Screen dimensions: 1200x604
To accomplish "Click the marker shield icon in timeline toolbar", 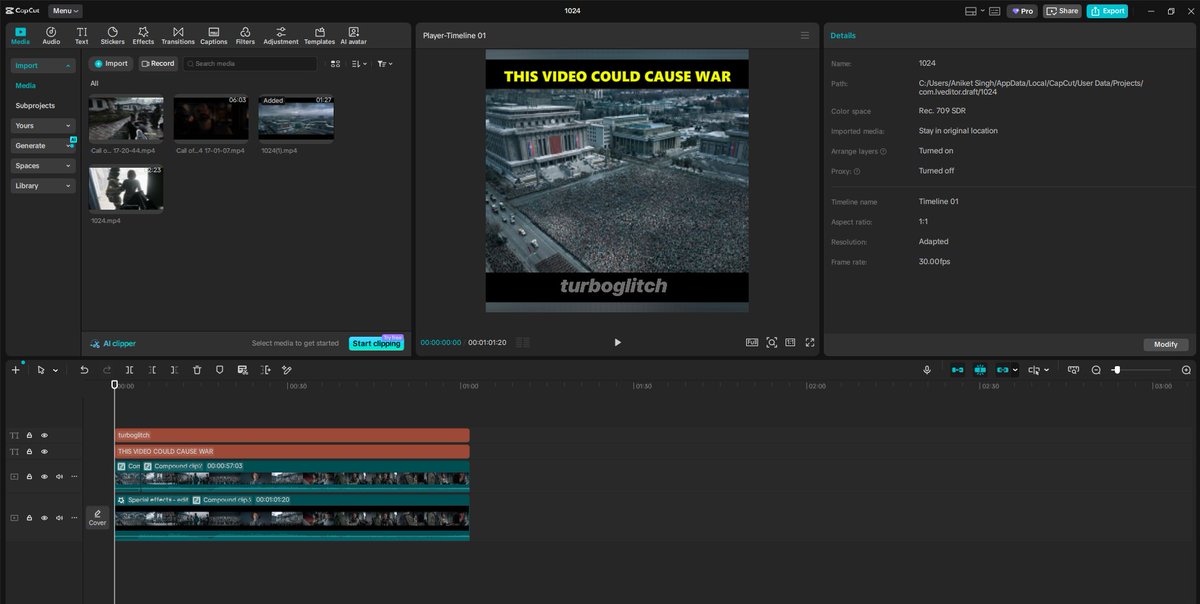I will tap(220, 370).
